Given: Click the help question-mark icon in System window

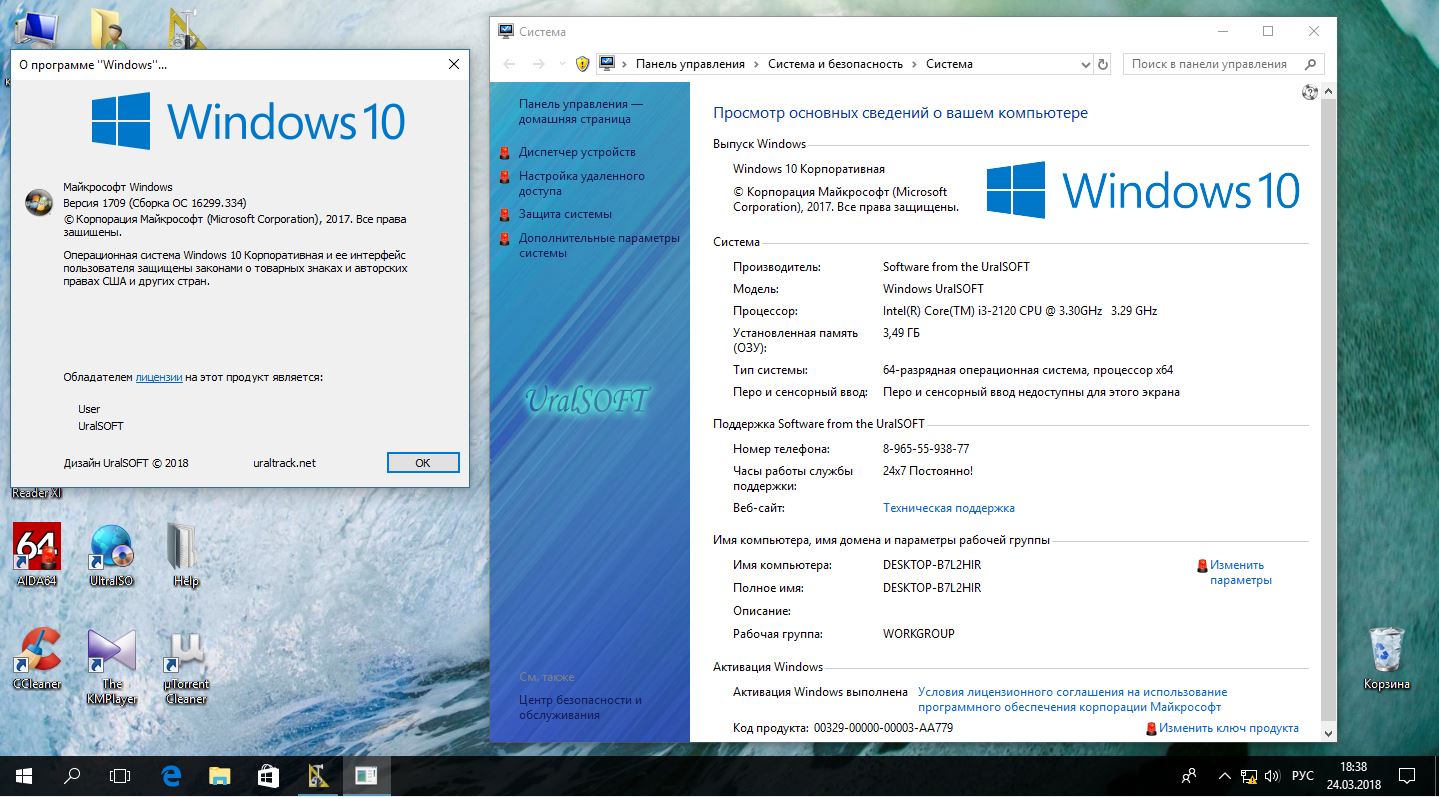Looking at the screenshot, I should point(1310,93).
